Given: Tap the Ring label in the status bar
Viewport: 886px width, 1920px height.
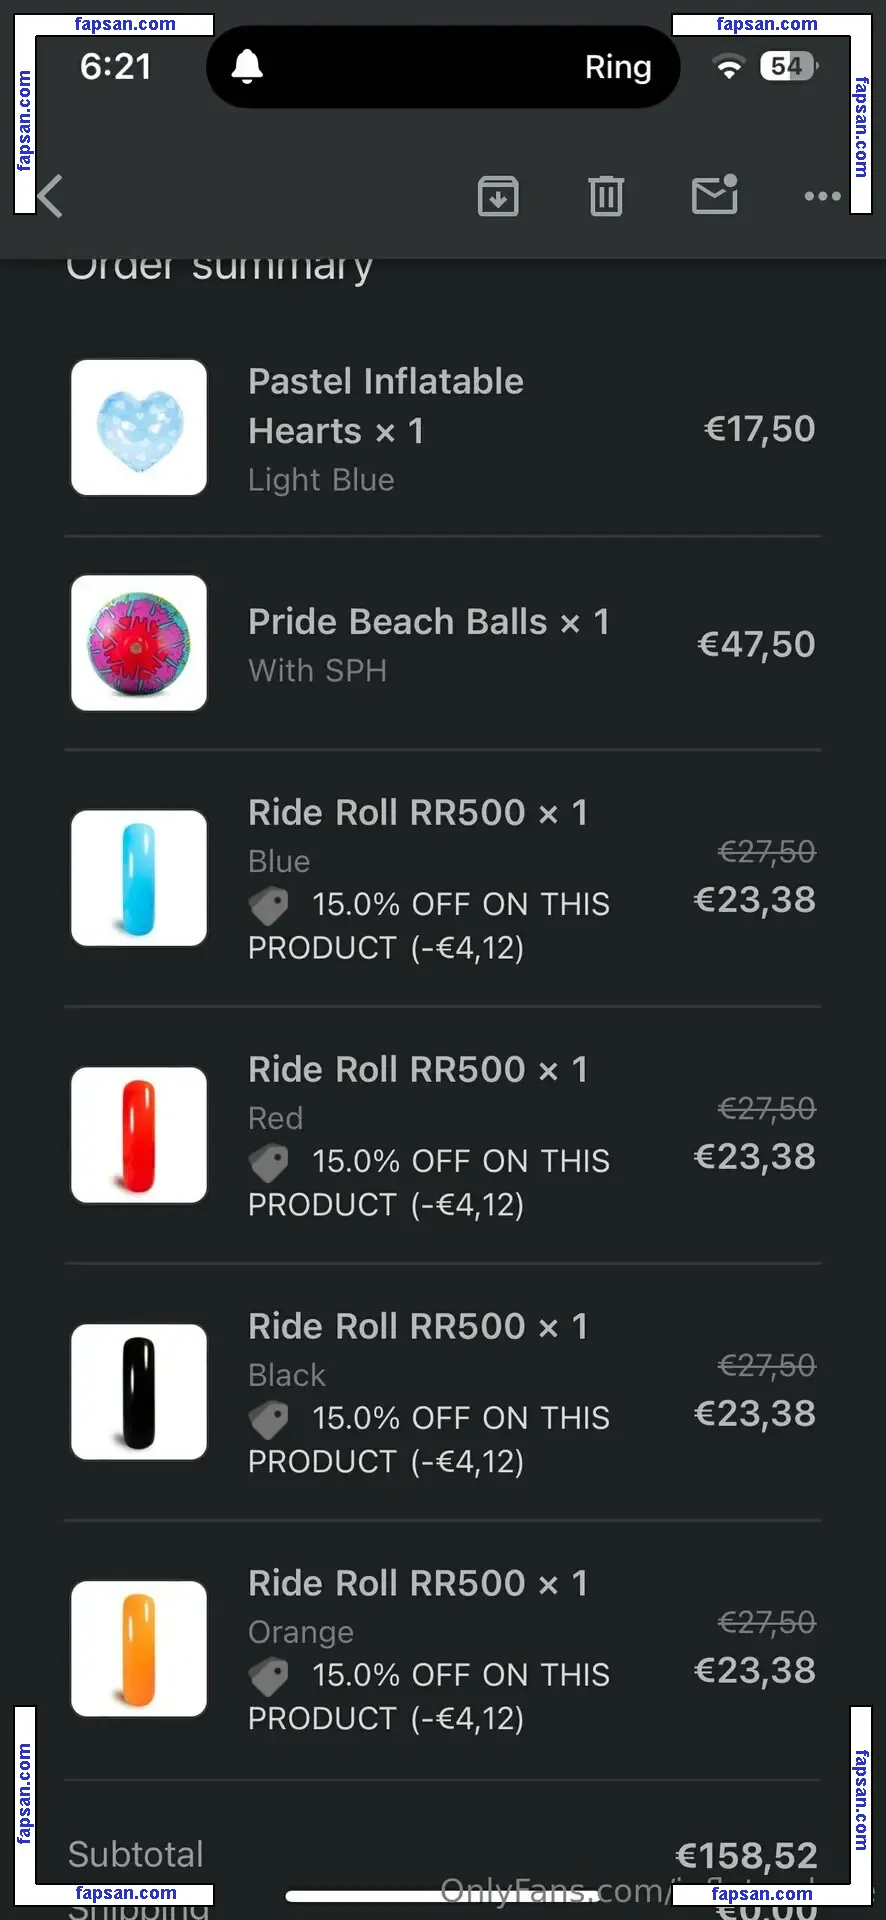Looking at the screenshot, I should [618, 67].
